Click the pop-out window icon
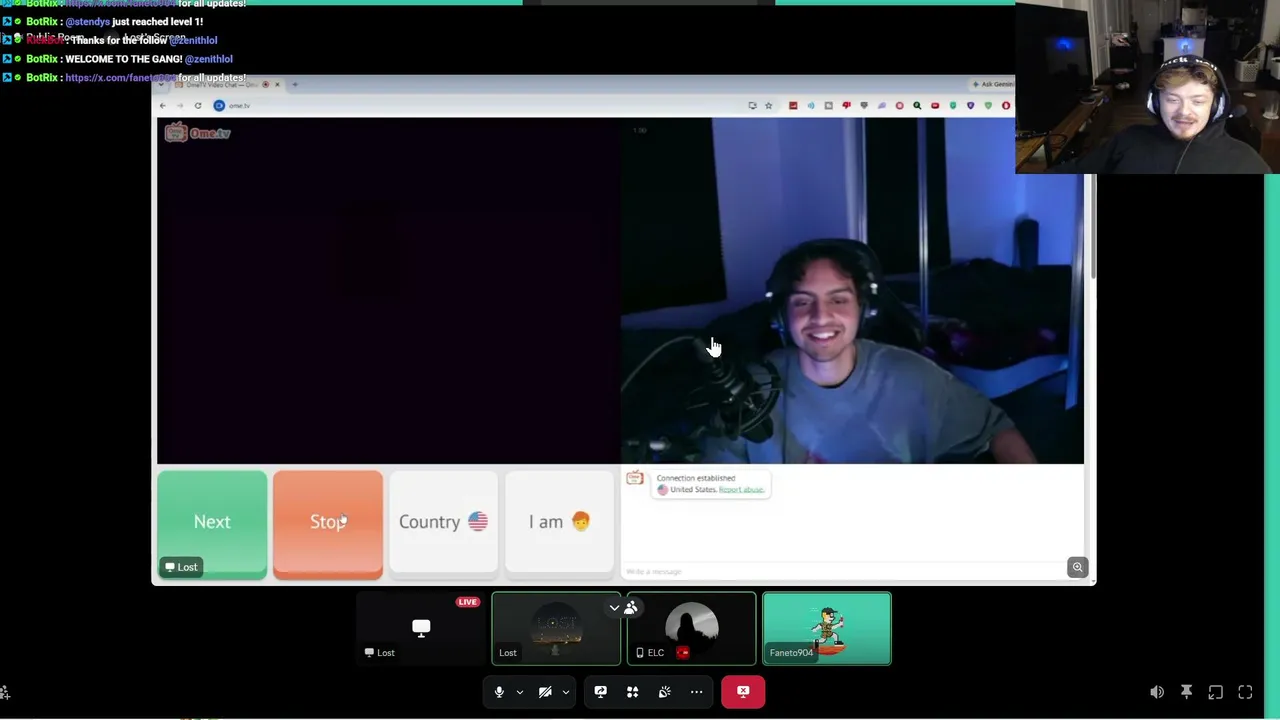The height and width of the screenshot is (720, 1280). [1216, 692]
